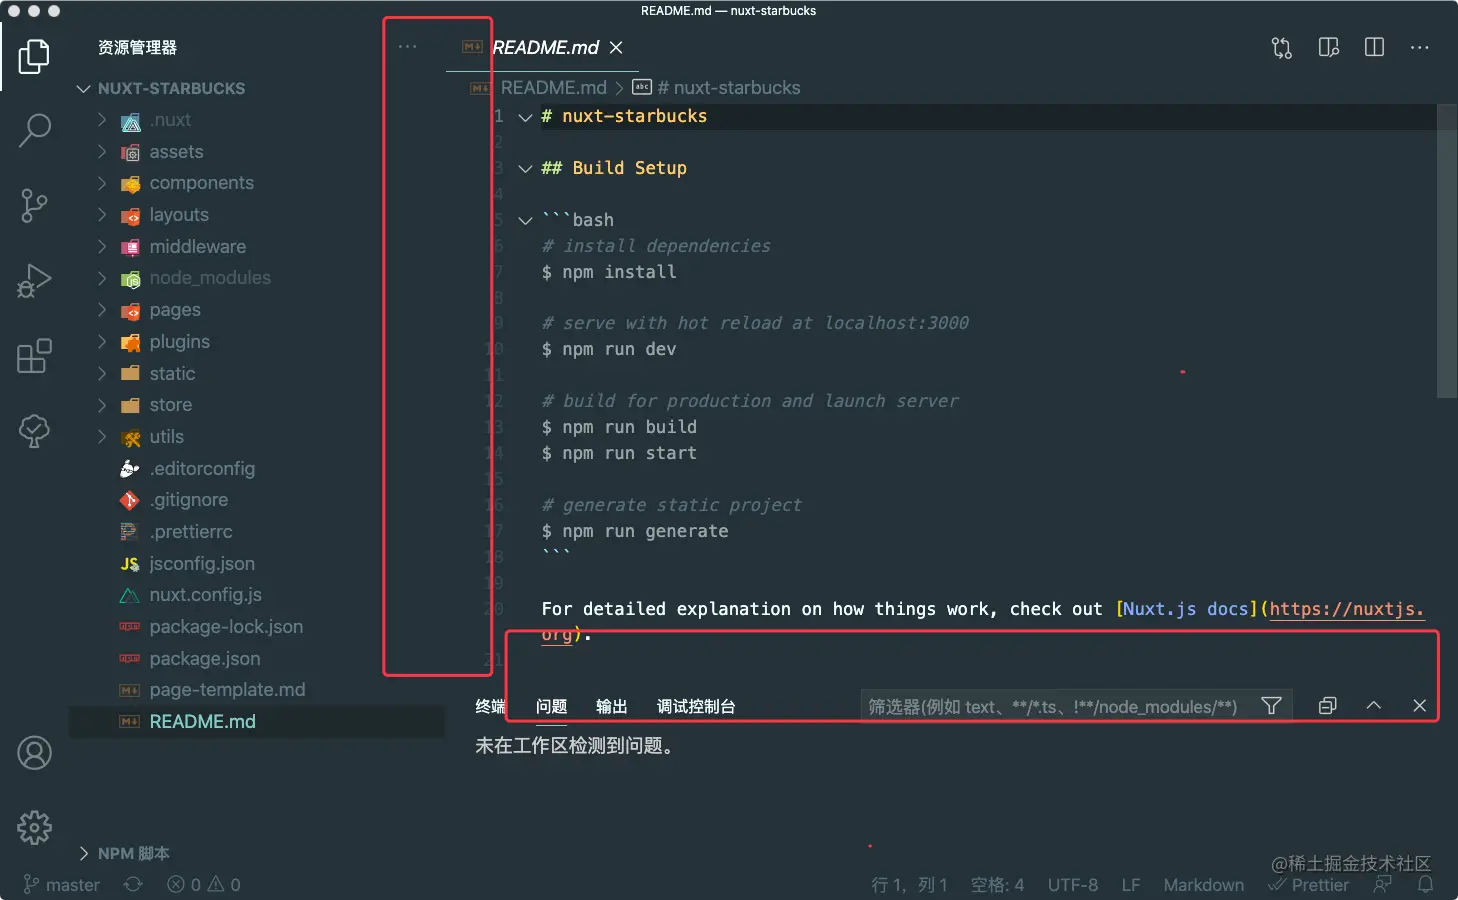Switch to the 输出 output tab
This screenshot has height=900, width=1458.
(x=611, y=706)
